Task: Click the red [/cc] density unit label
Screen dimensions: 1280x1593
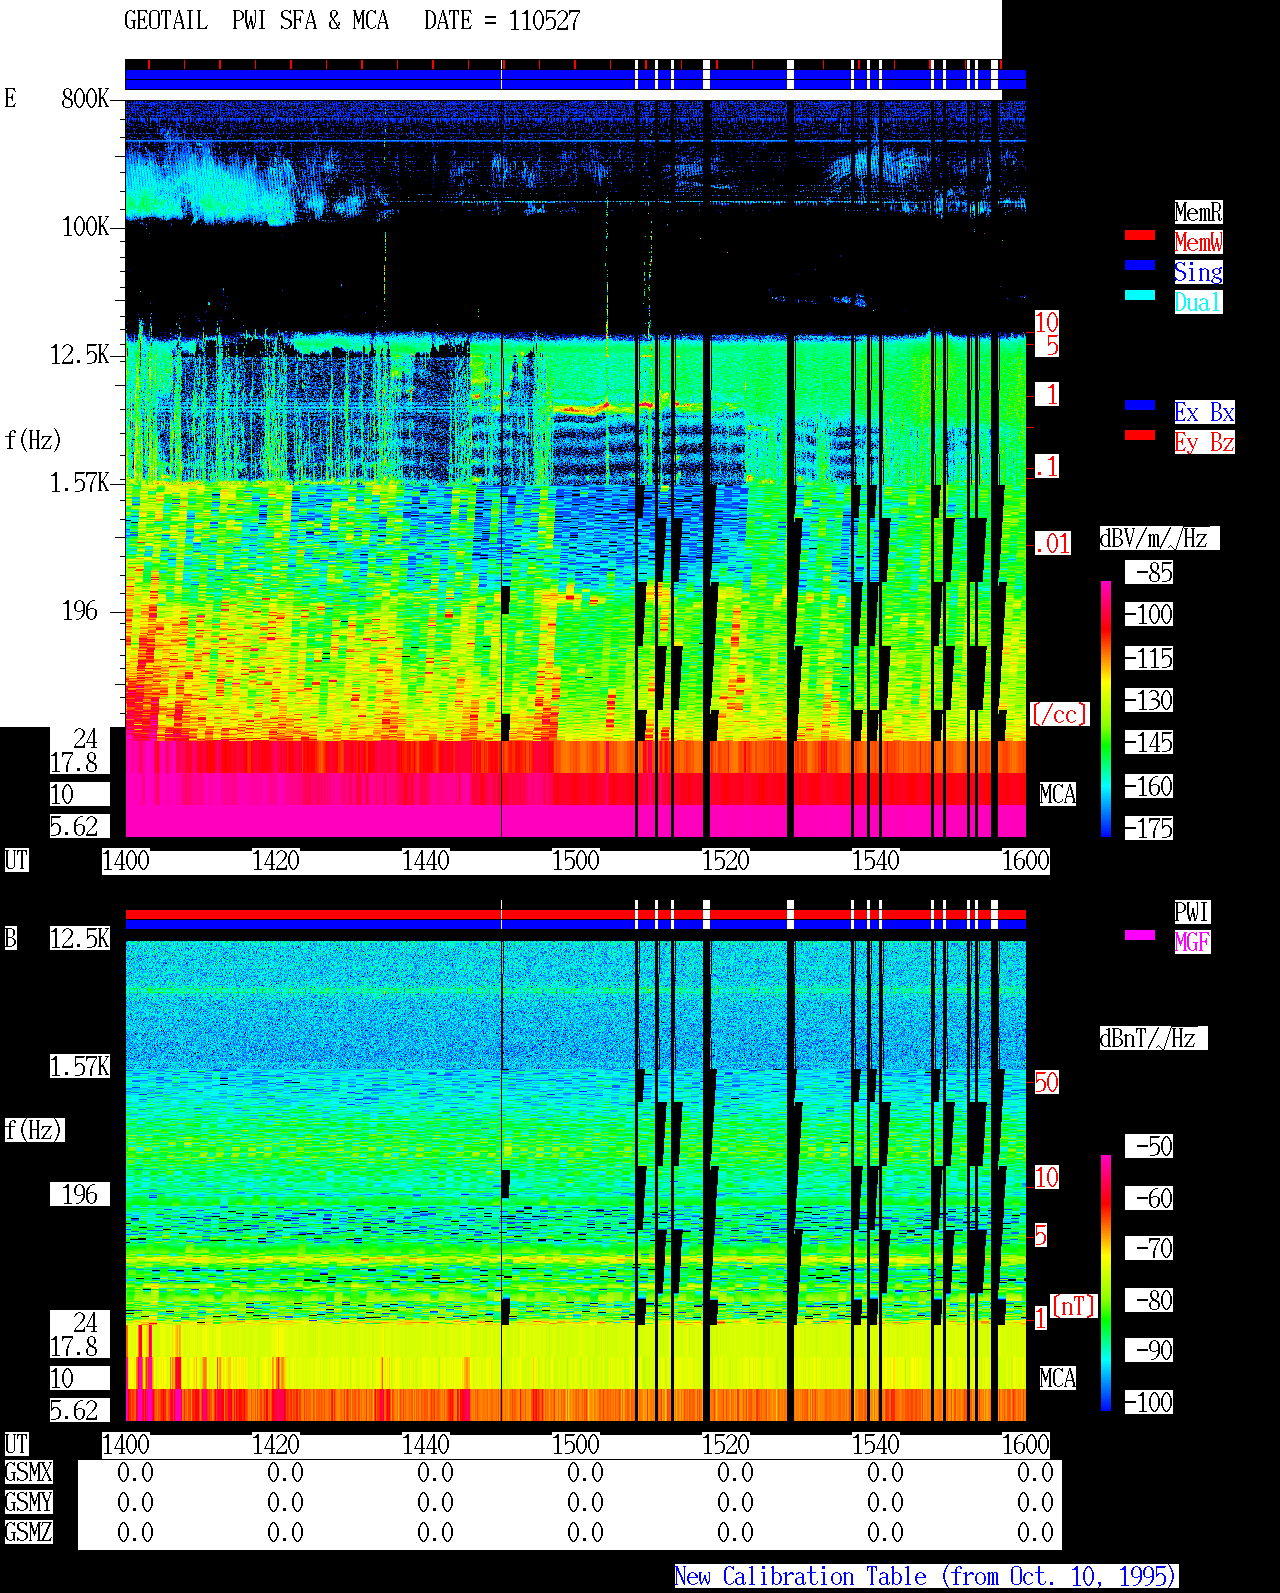Action: (x=1059, y=714)
